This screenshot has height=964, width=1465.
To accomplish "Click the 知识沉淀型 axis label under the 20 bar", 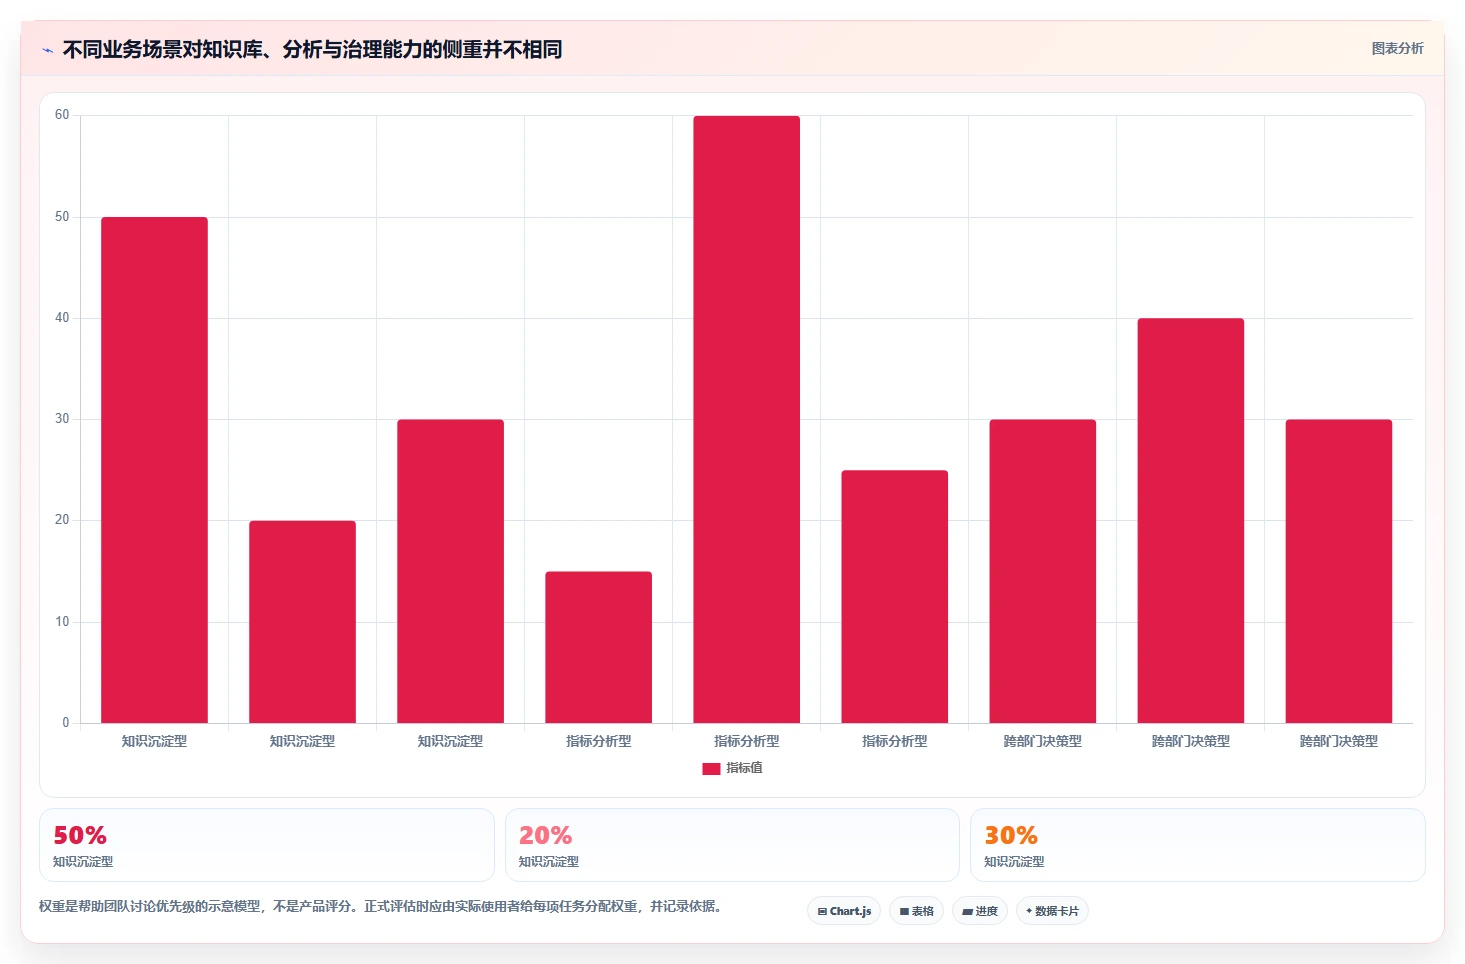I will click(302, 742).
